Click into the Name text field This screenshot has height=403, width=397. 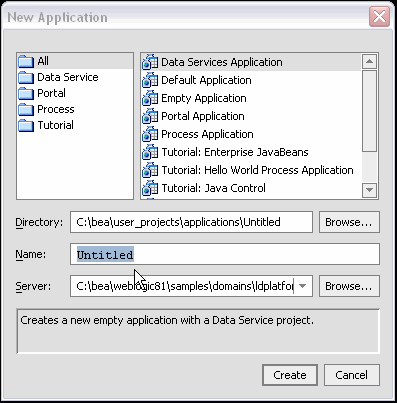click(x=225, y=254)
